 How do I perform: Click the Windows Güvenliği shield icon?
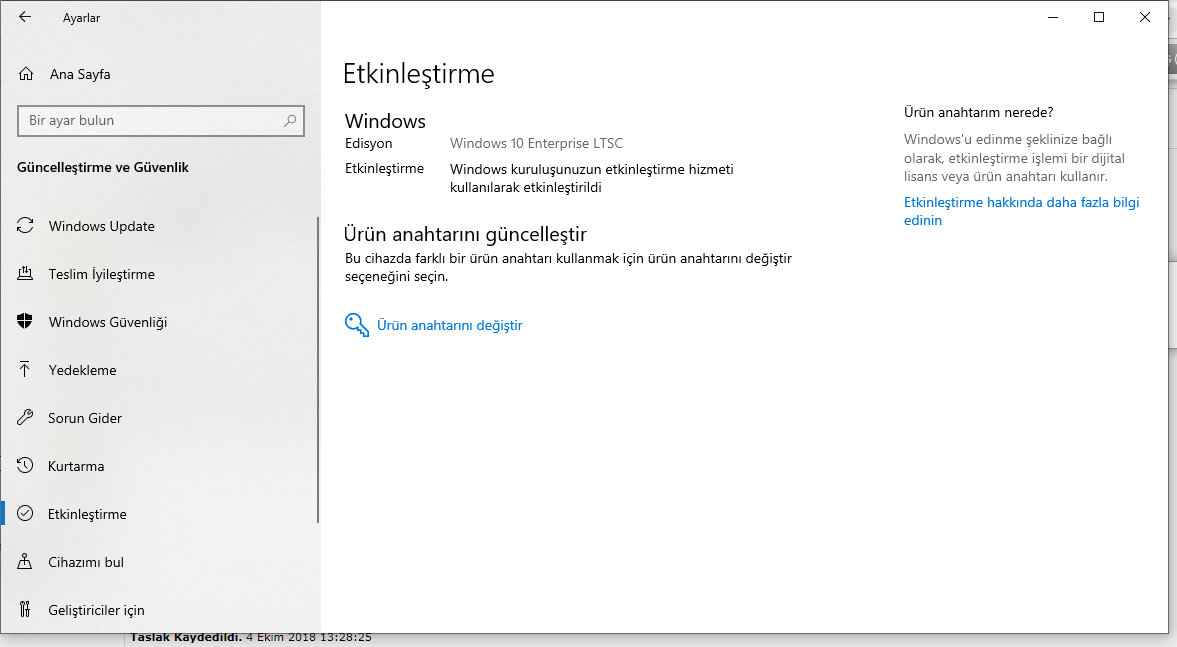[x=25, y=321]
